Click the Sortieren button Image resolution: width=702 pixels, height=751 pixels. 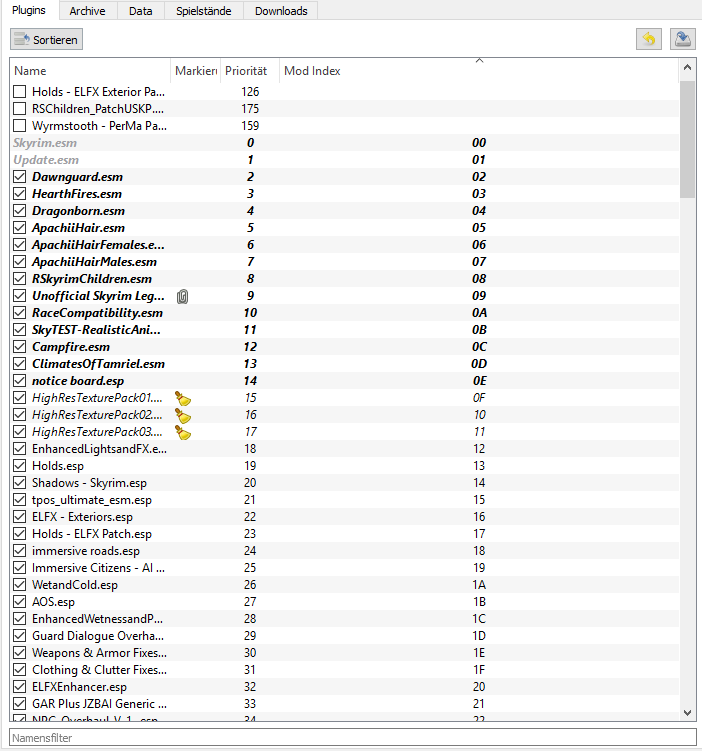tap(46, 39)
